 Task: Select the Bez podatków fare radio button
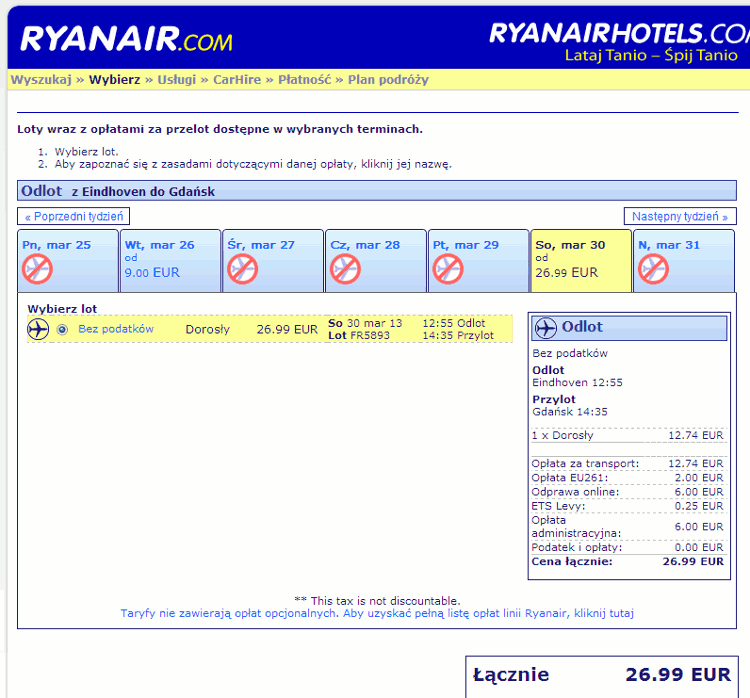pos(62,330)
